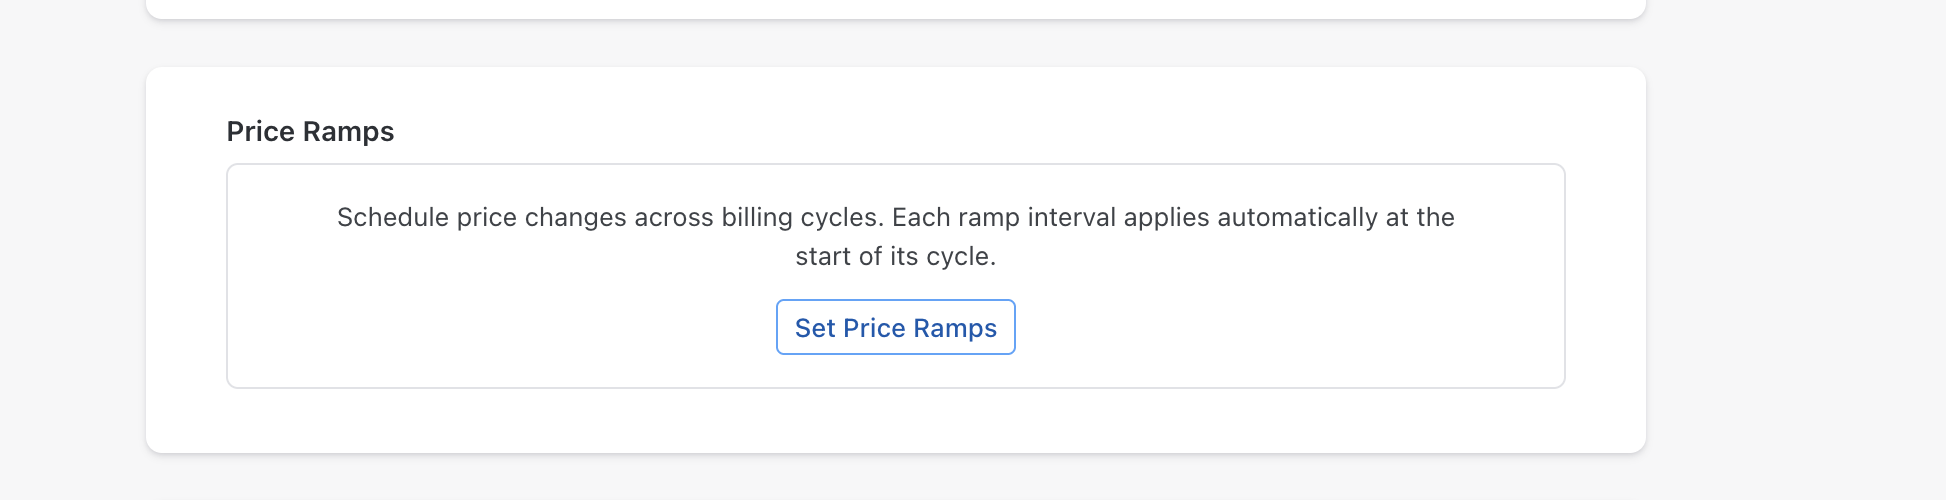
Task: Click the word 'Schedule' in the description
Action: (x=392, y=217)
